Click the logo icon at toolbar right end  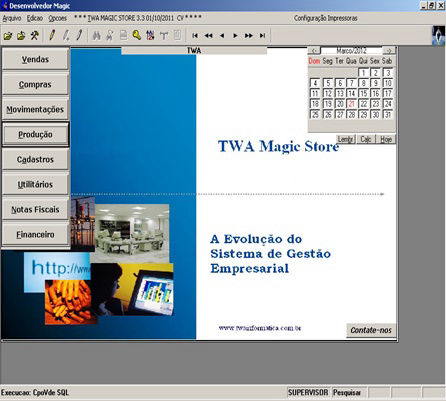(x=438, y=36)
